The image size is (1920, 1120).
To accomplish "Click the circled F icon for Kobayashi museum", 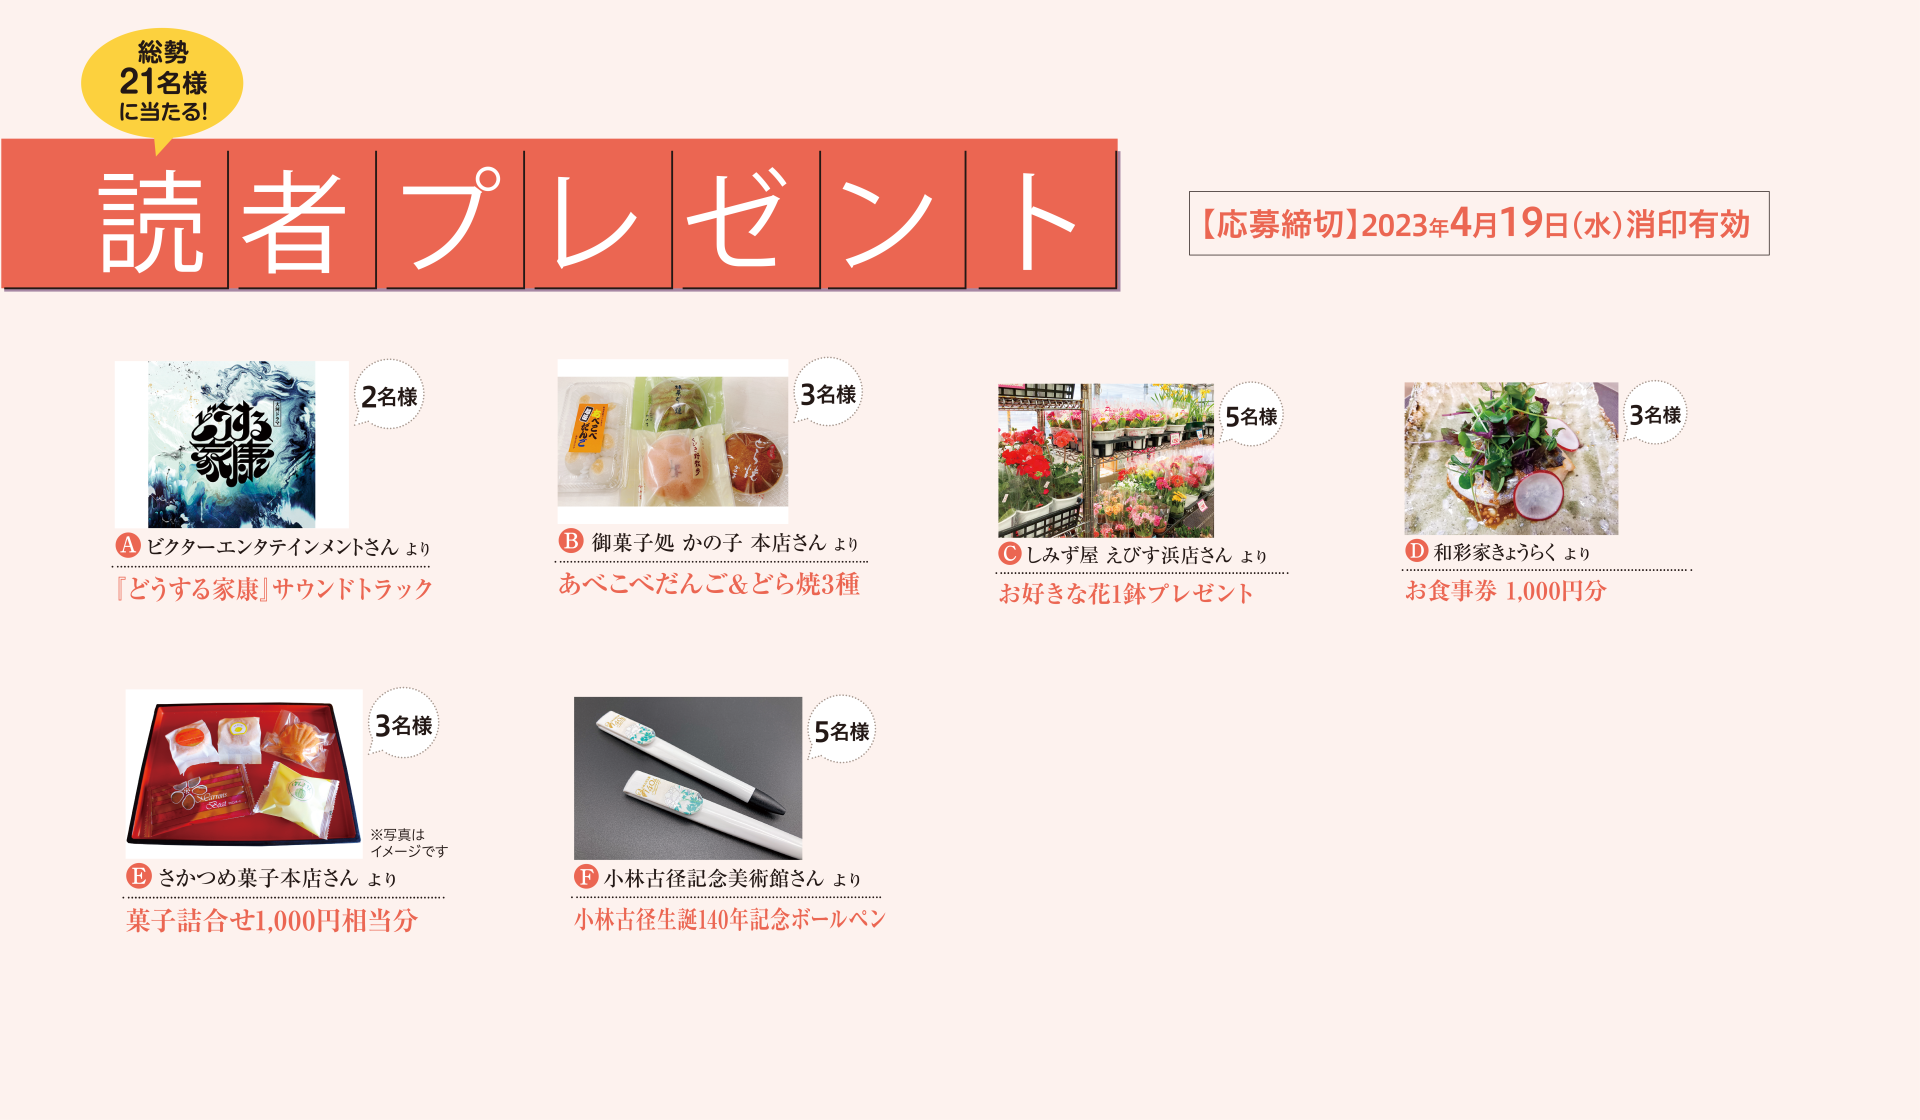I will pyautogui.click(x=586, y=877).
